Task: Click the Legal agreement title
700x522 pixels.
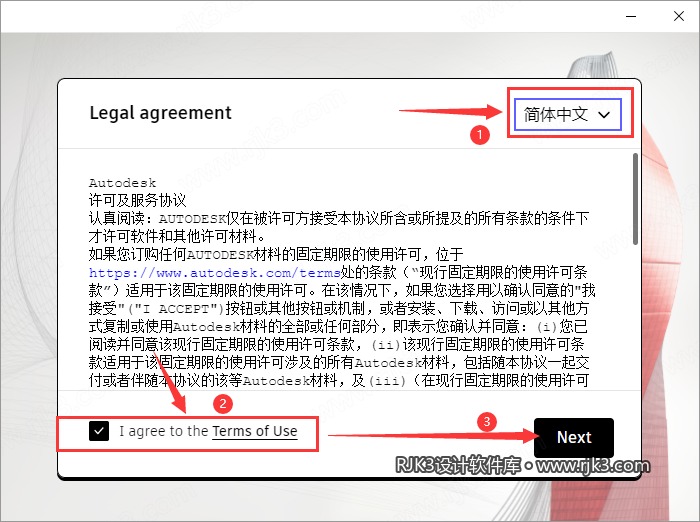Action: point(161,113)
